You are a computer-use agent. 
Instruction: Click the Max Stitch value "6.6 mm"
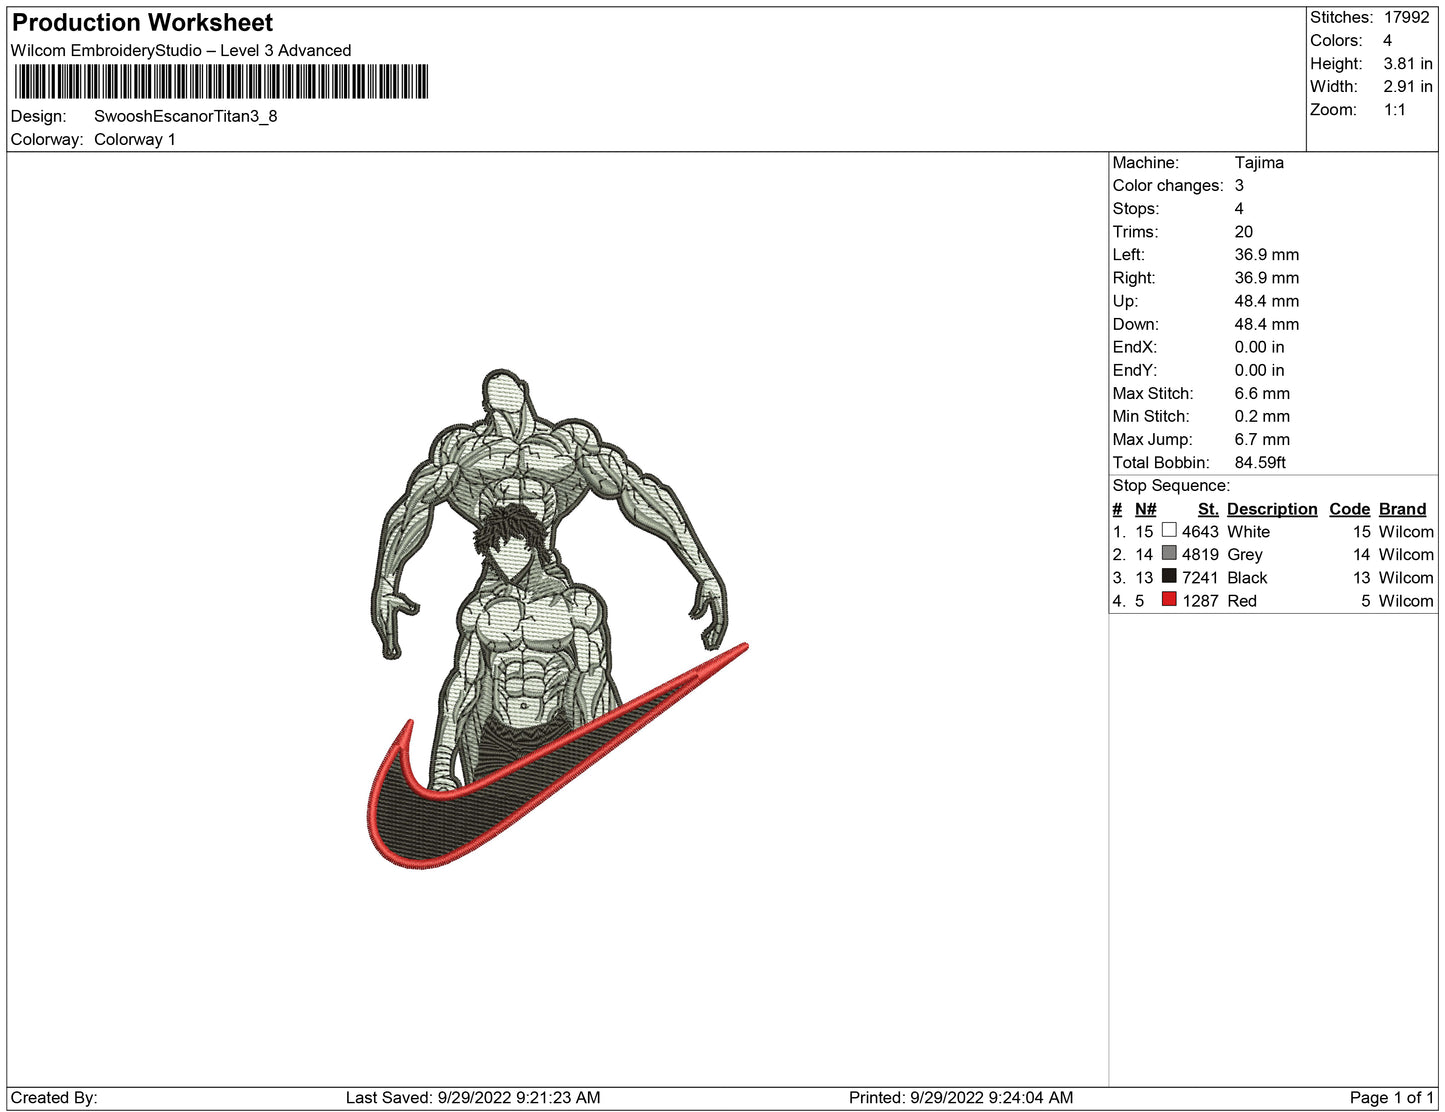pyautogui.click(x=1262, y=393)
